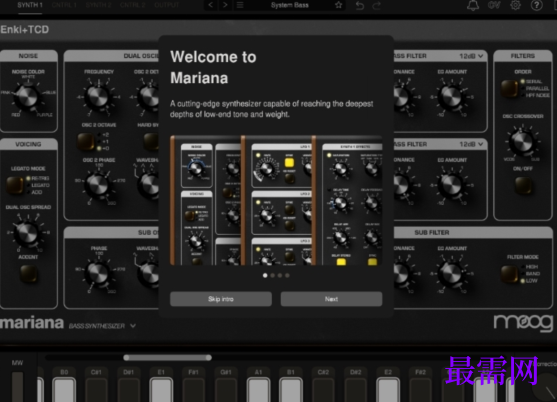This screenshot has width=557, height=402.
Task: Select the Legato option in Legato Mode
Action: [40, 185]
